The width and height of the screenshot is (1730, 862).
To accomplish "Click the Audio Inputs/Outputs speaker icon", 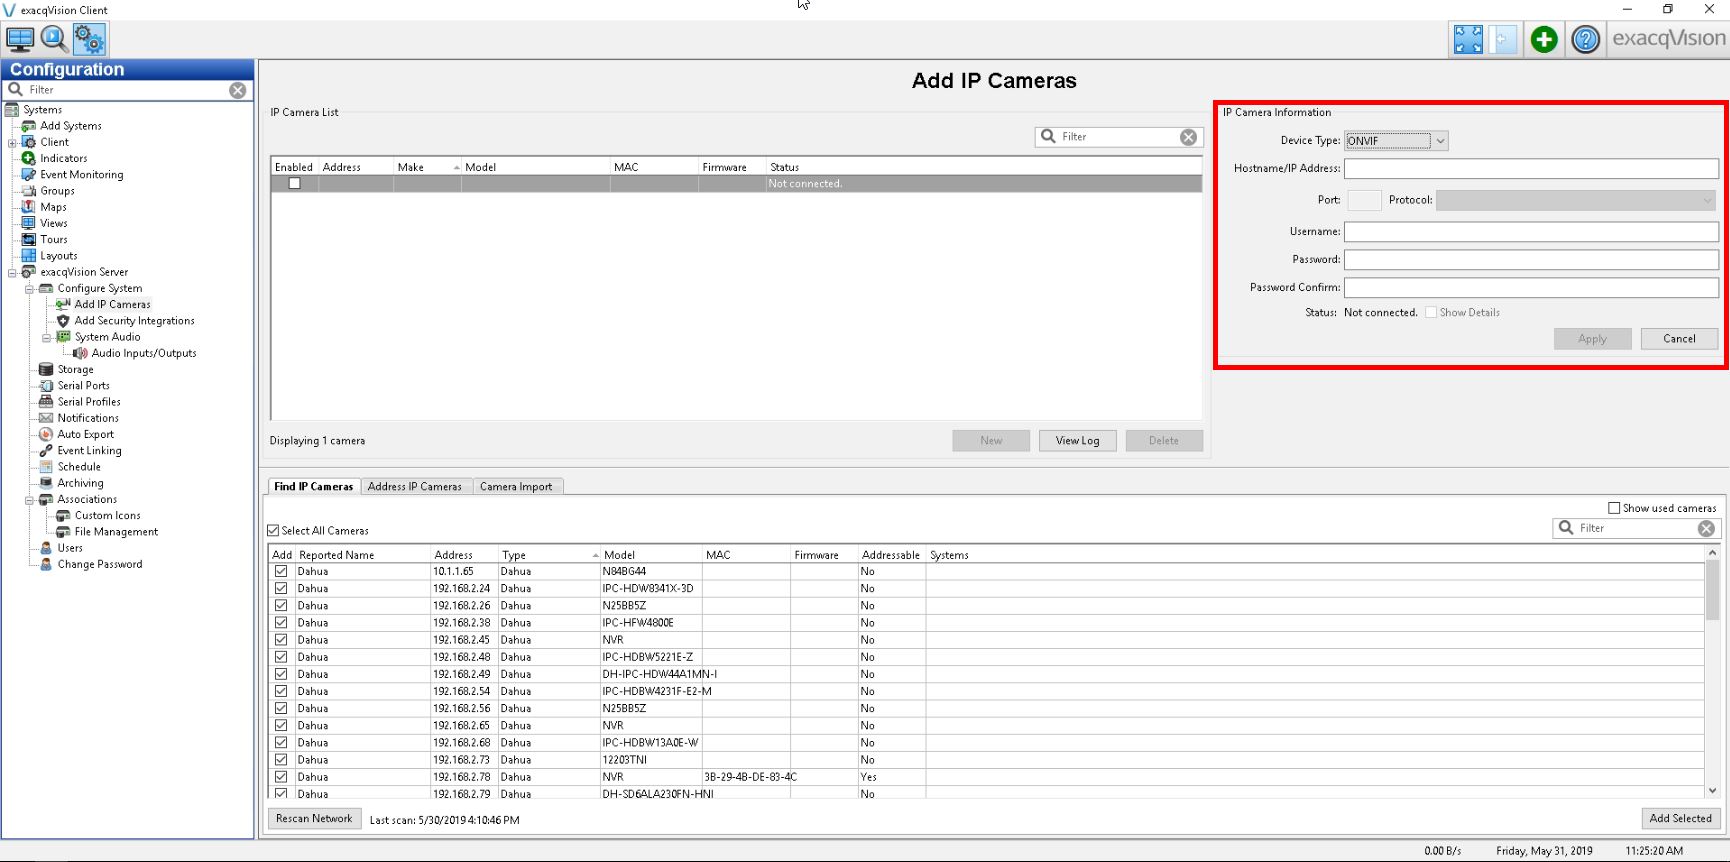I will tap(80, 353).
